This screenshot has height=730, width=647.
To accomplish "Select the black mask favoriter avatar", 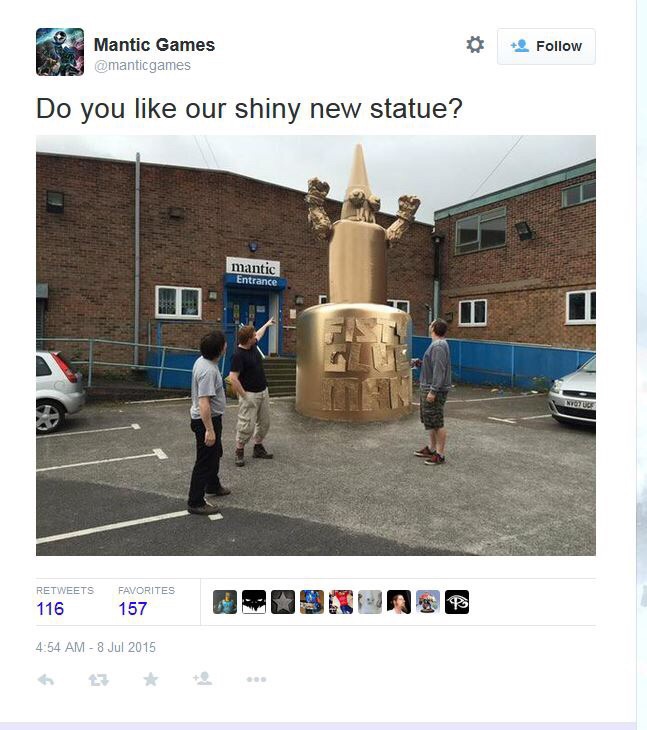I will click(254, 602).
